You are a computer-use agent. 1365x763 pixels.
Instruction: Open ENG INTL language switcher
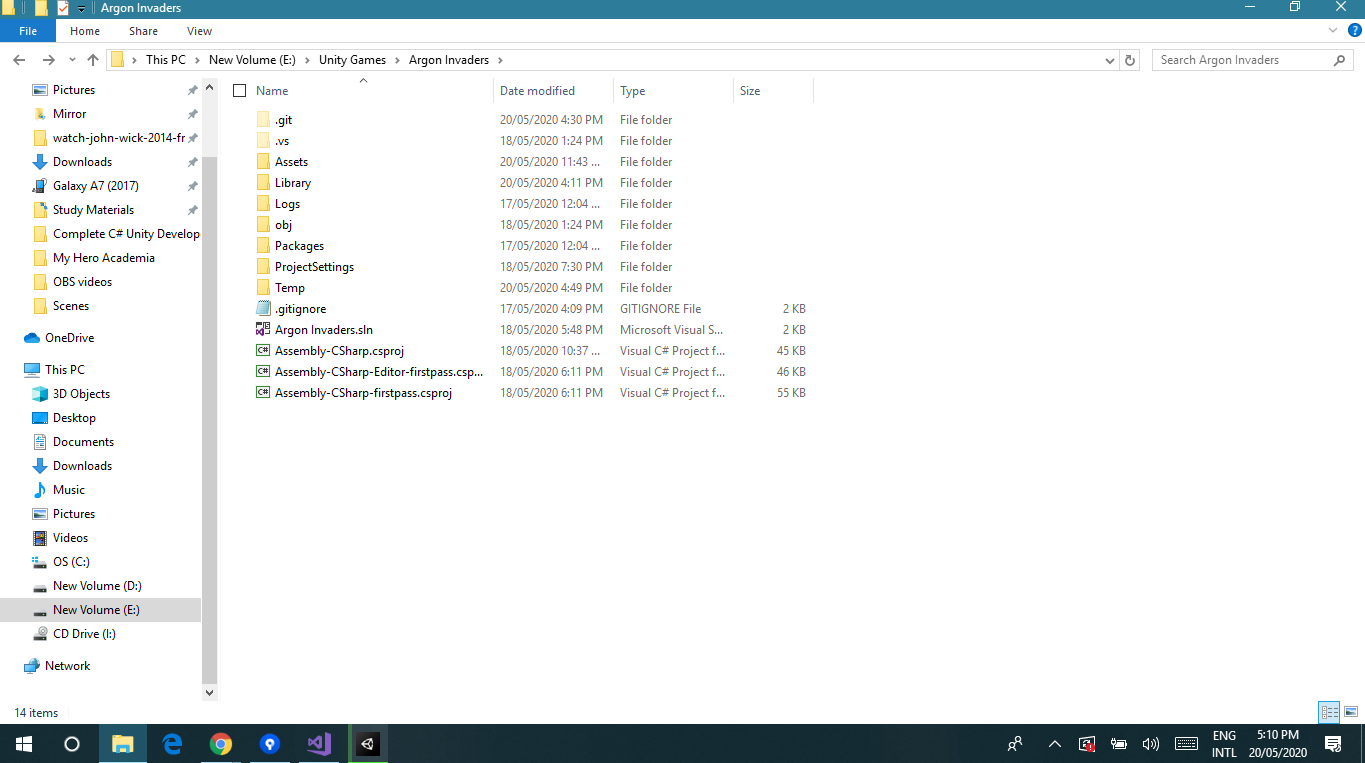(1224, 744)
